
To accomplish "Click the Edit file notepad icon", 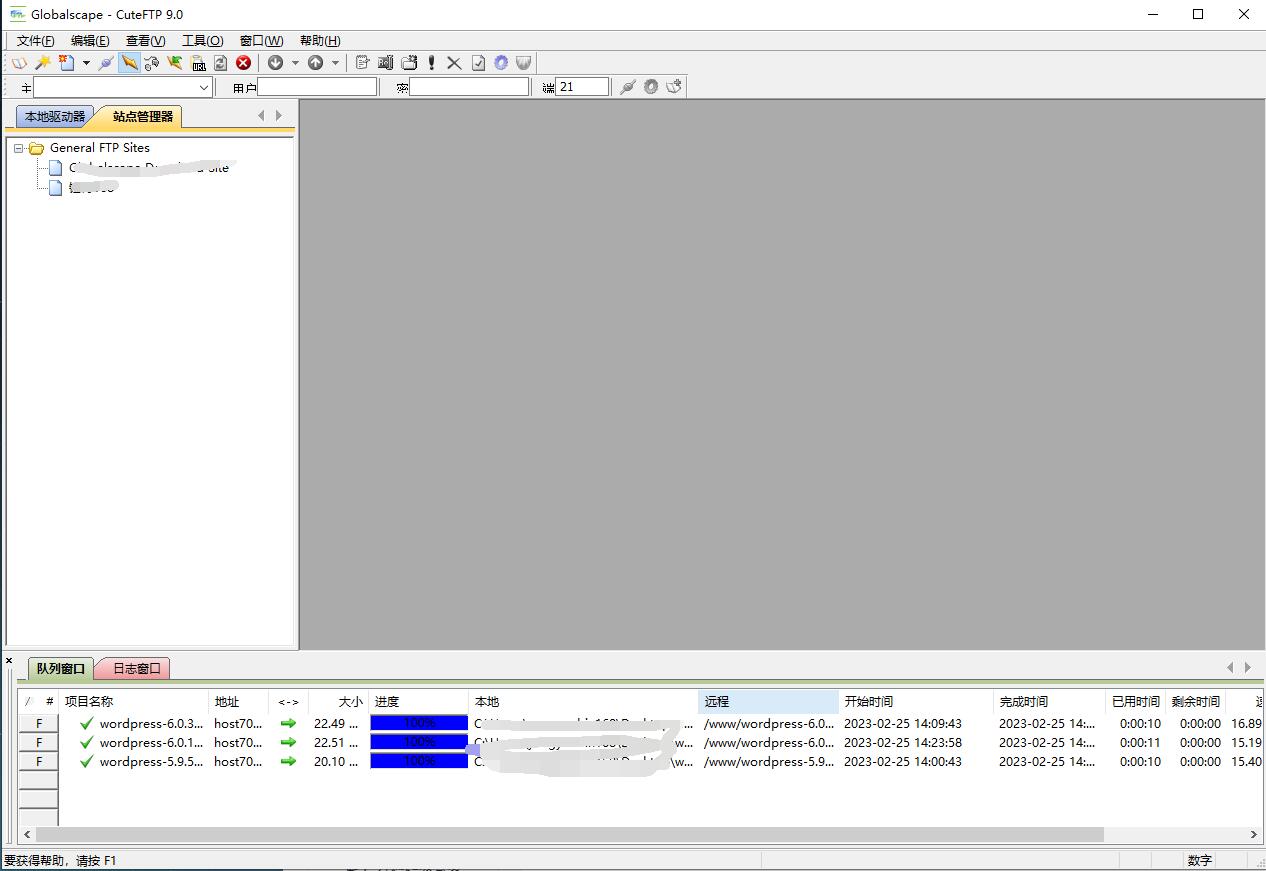I will tap(363, 63).
